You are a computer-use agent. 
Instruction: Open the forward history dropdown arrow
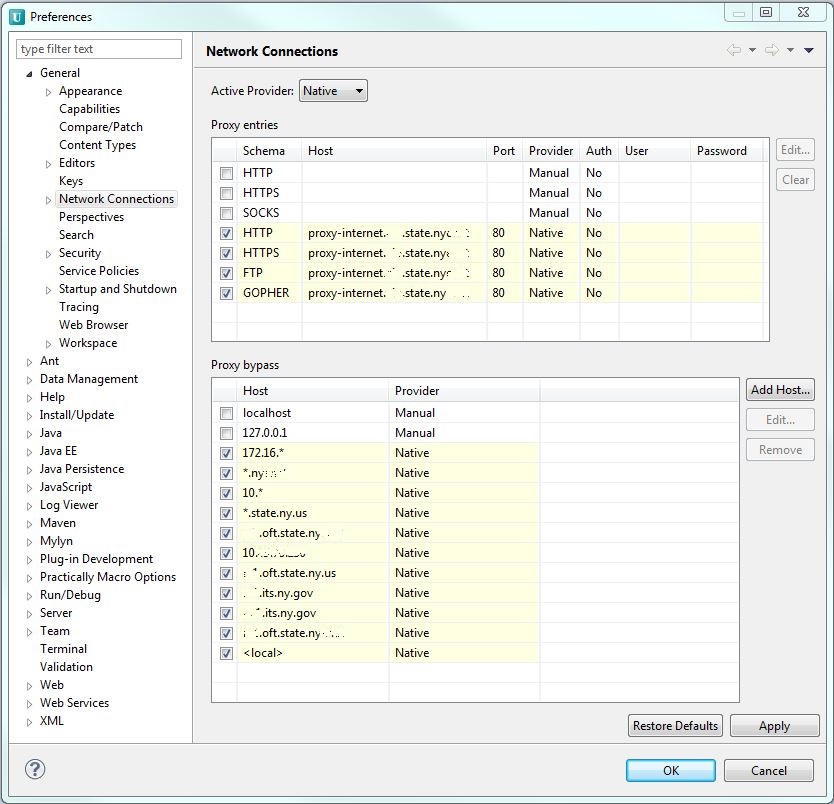(x=790, y=50)
